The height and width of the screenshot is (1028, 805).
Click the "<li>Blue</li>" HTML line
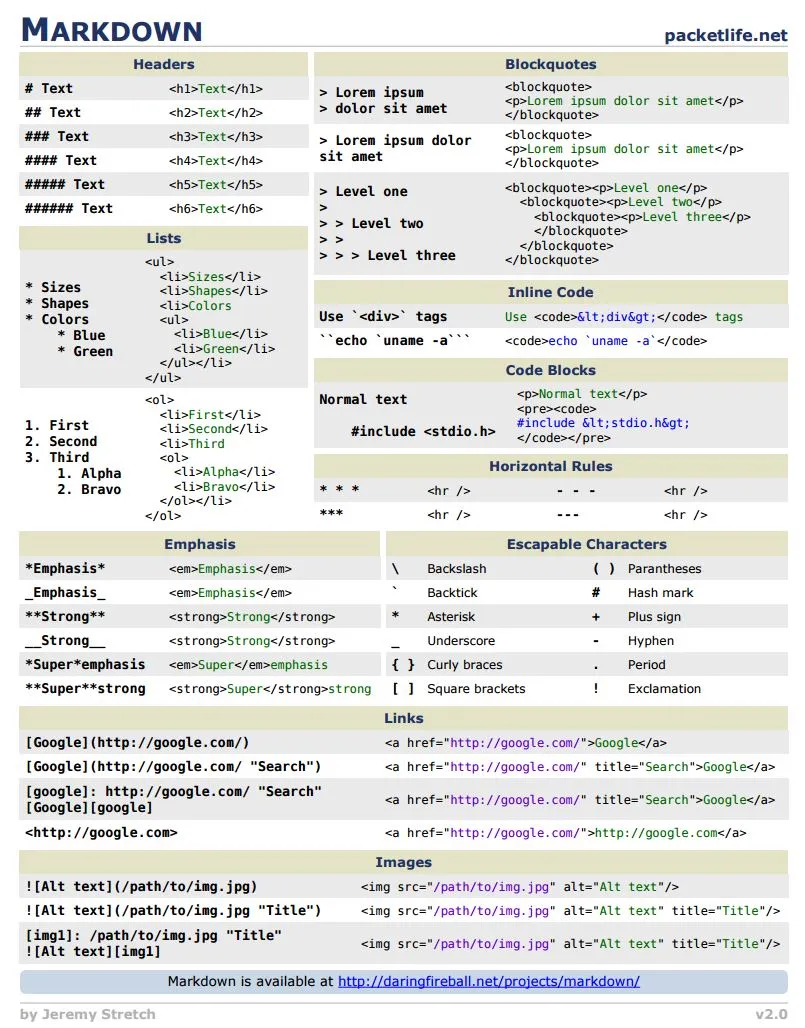(221, 334)
